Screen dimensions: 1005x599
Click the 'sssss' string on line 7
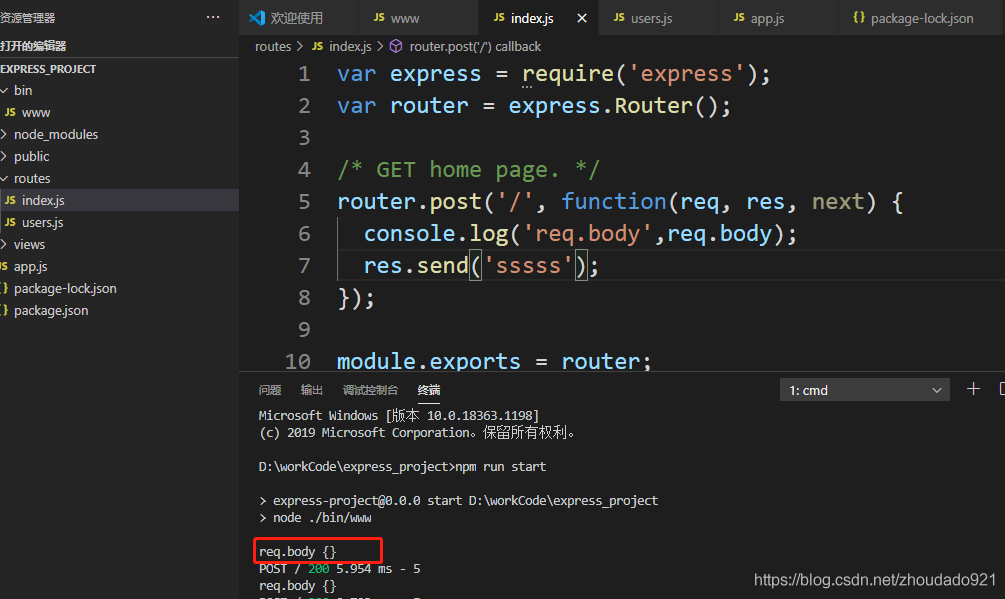tap(528, 266)
